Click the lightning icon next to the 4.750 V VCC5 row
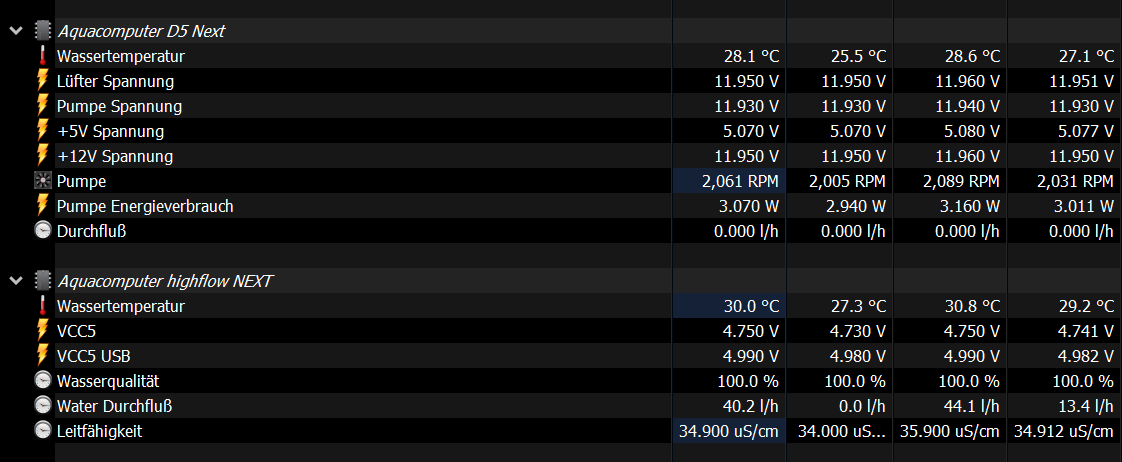Screen dimensions: 1122x462 [x=43, y=330]
